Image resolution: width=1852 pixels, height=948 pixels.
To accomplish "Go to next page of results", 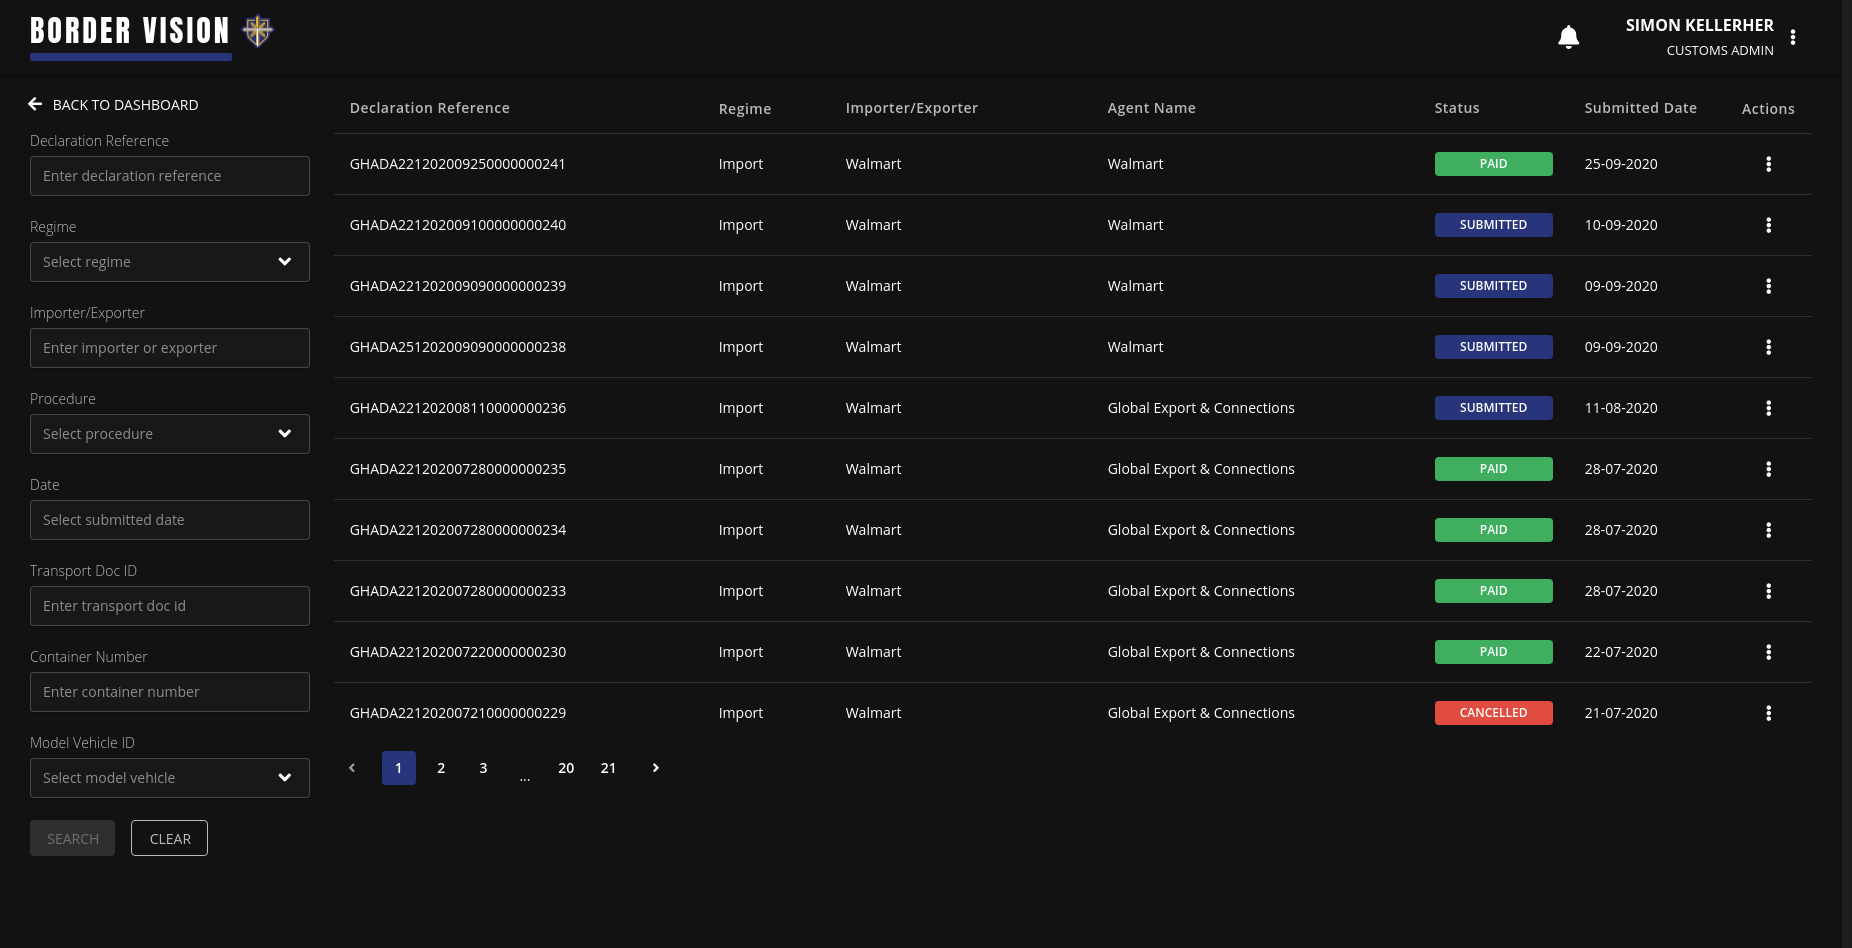I will point(656,768).
